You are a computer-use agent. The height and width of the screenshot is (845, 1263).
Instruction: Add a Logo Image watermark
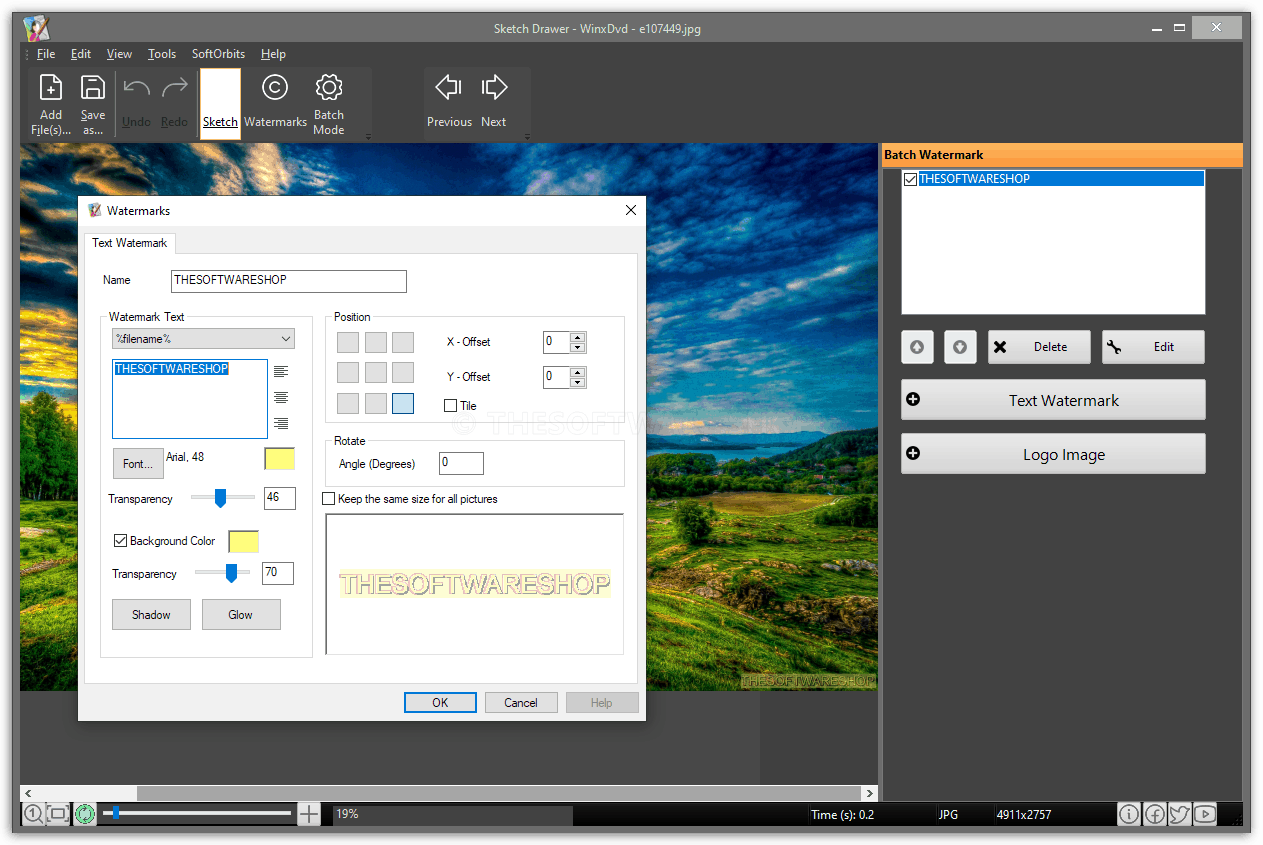[x=1053, y=454]
